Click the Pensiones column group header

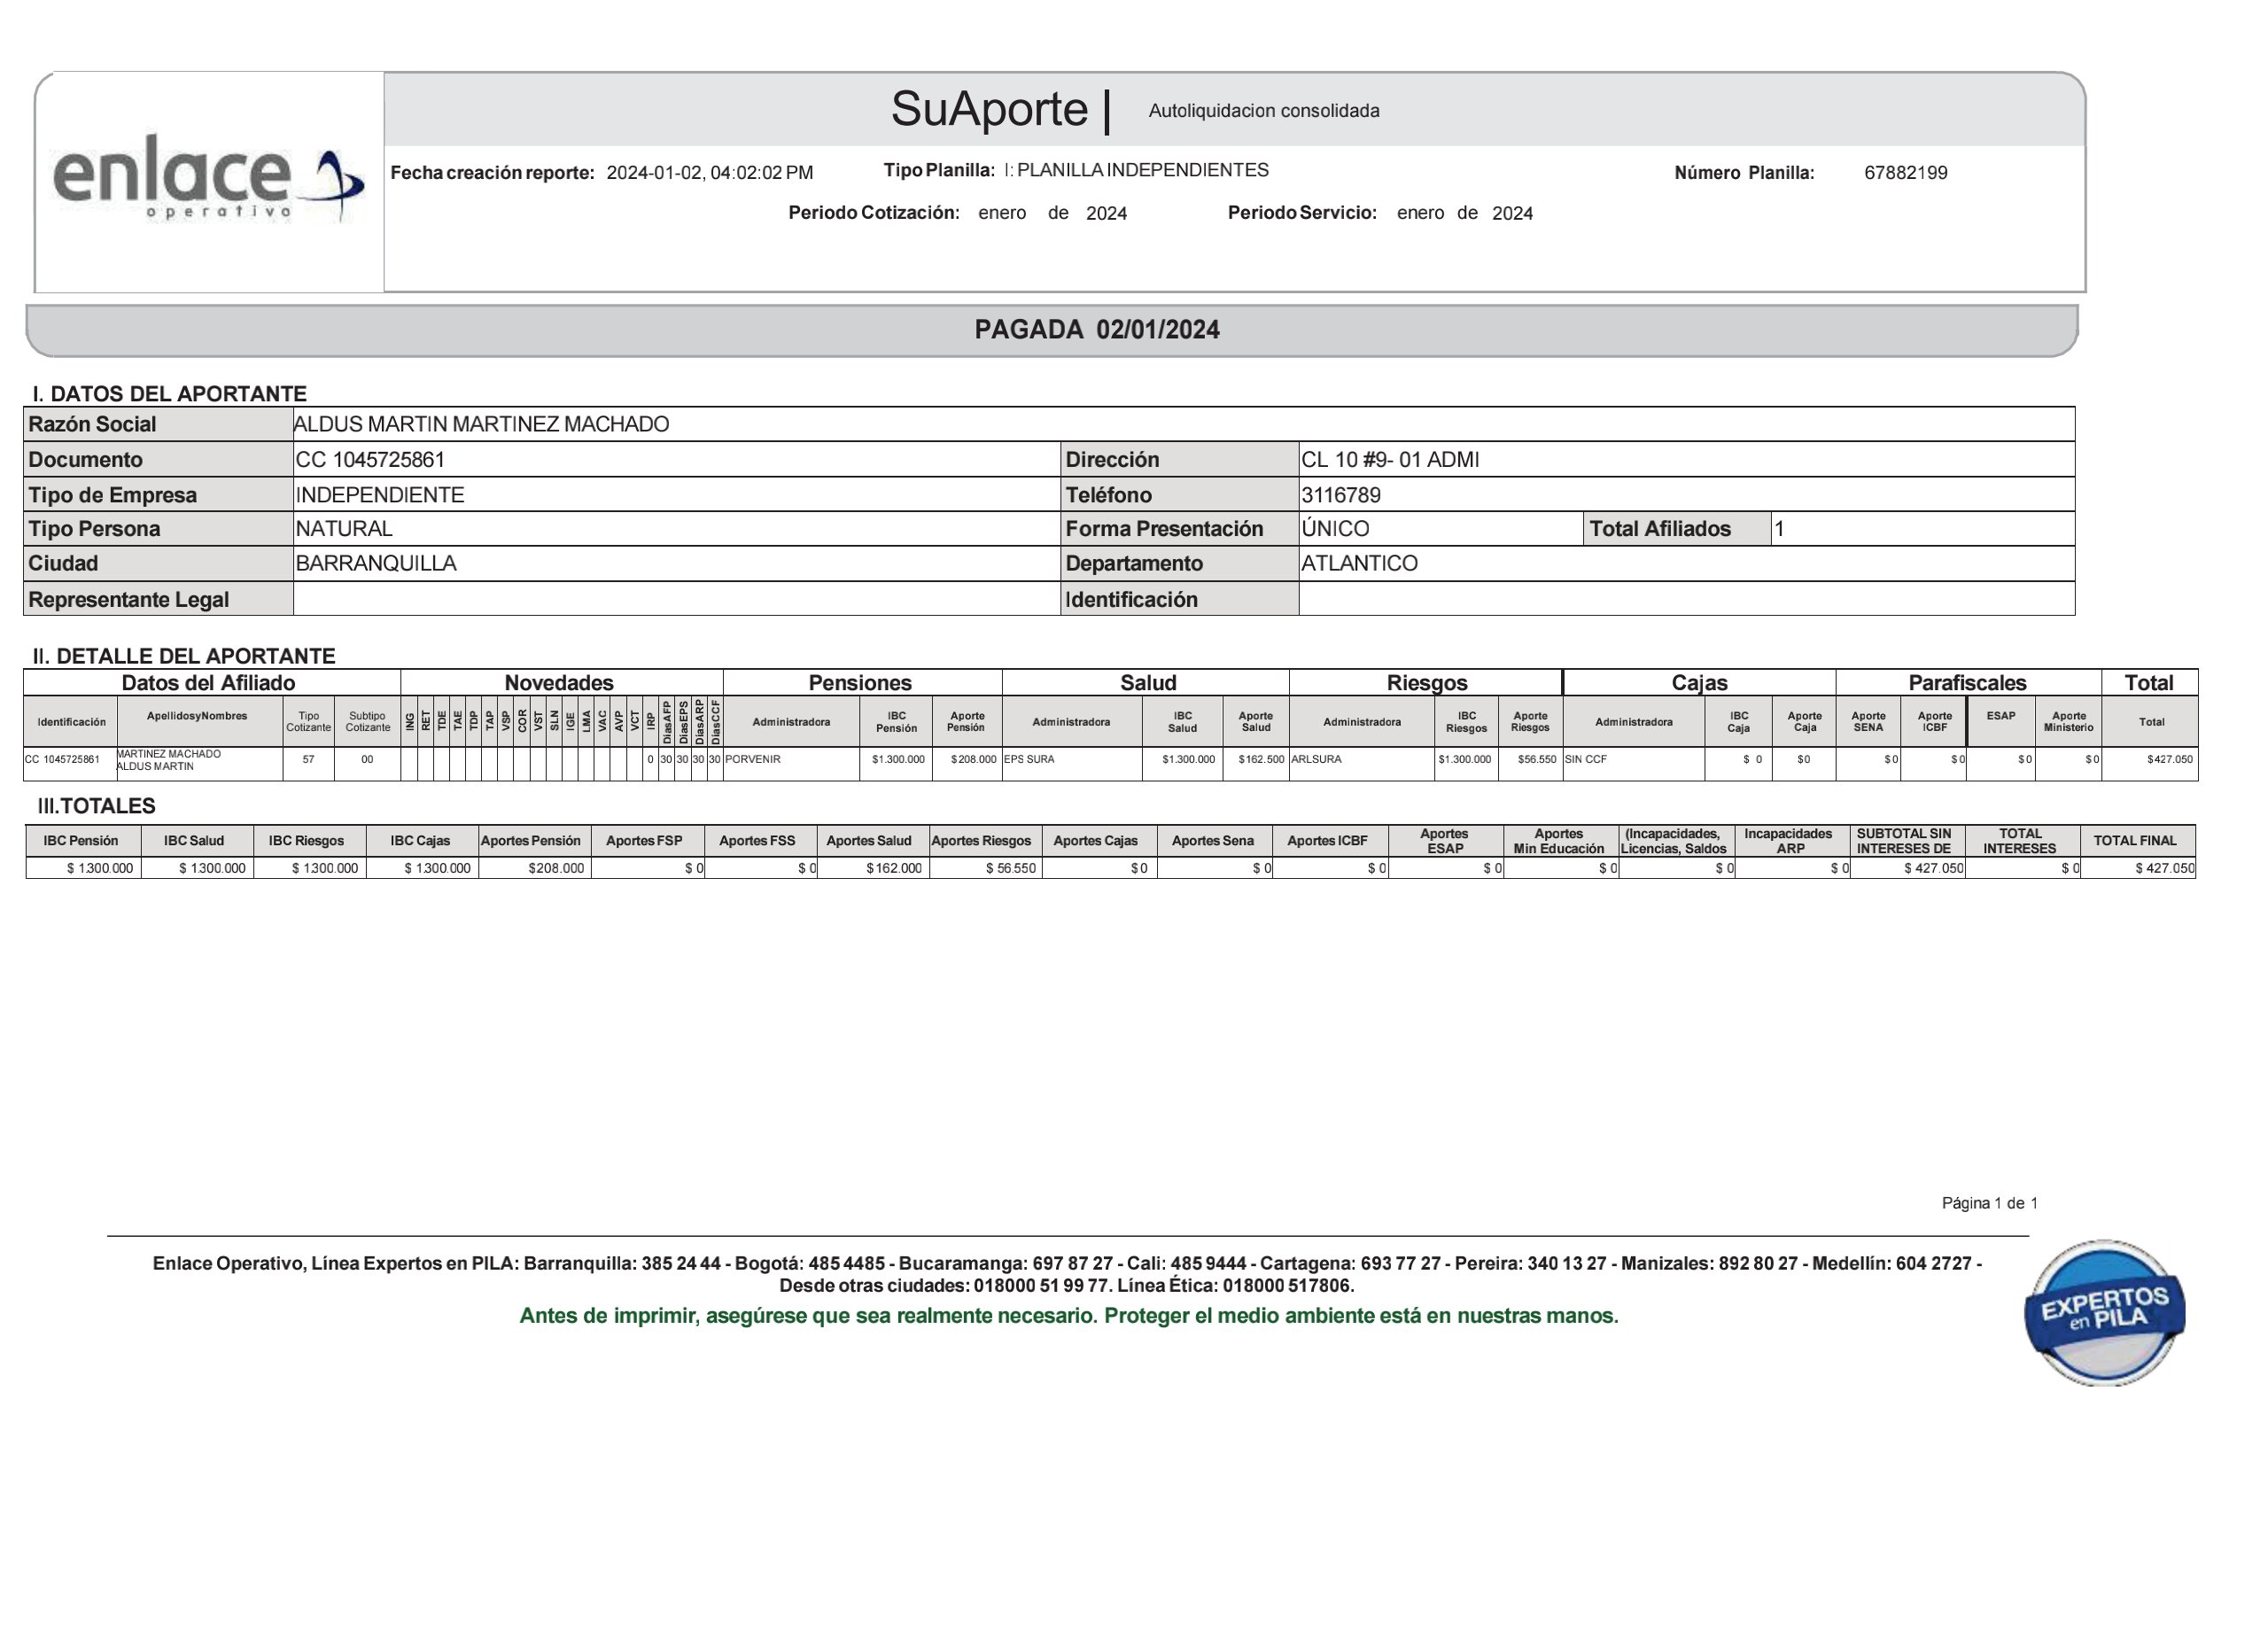pos(860,683)
